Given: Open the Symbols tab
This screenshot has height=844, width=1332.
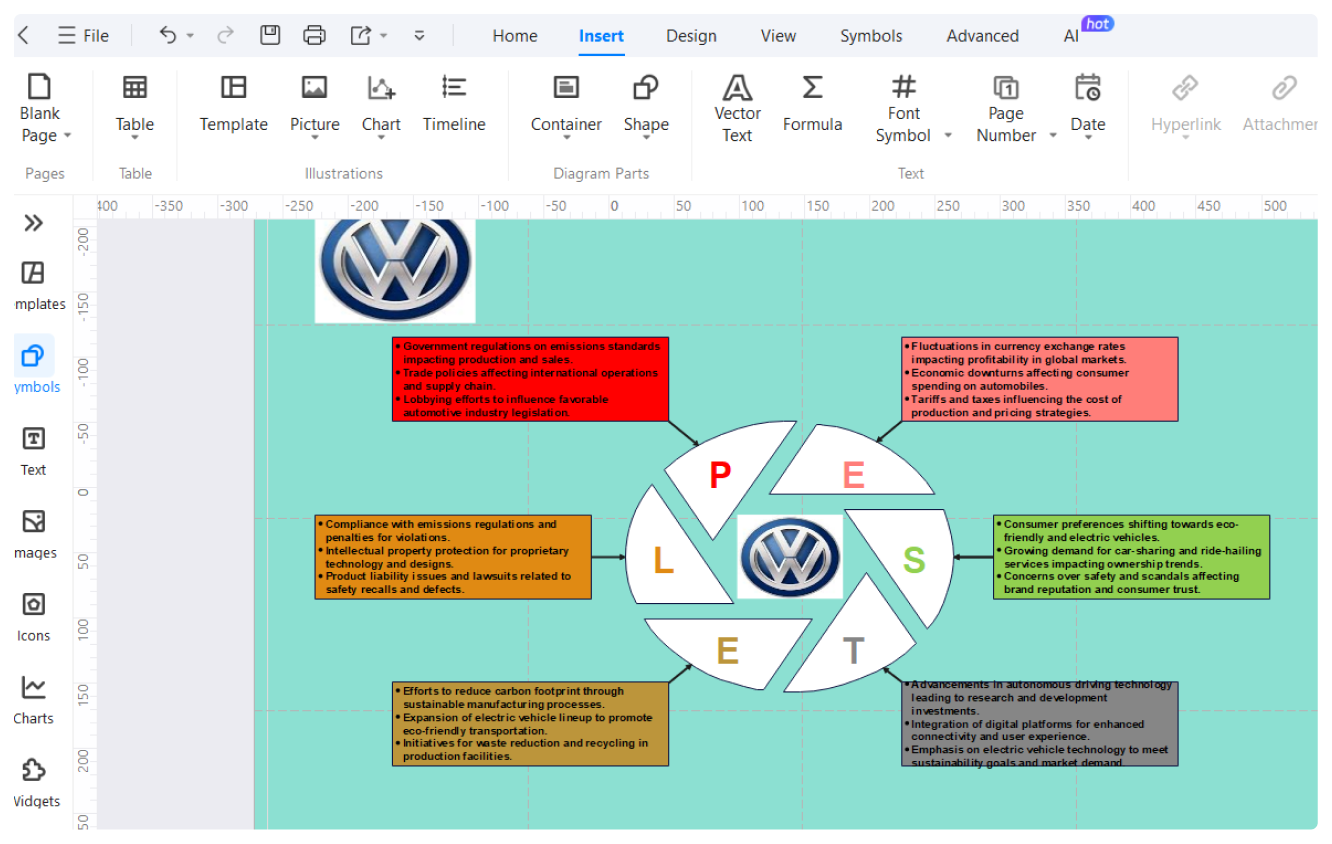Looking at the screenshot, I should [871, 36].
